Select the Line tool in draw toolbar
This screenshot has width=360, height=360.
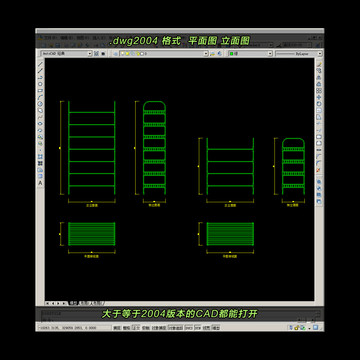tap(41, 64)
